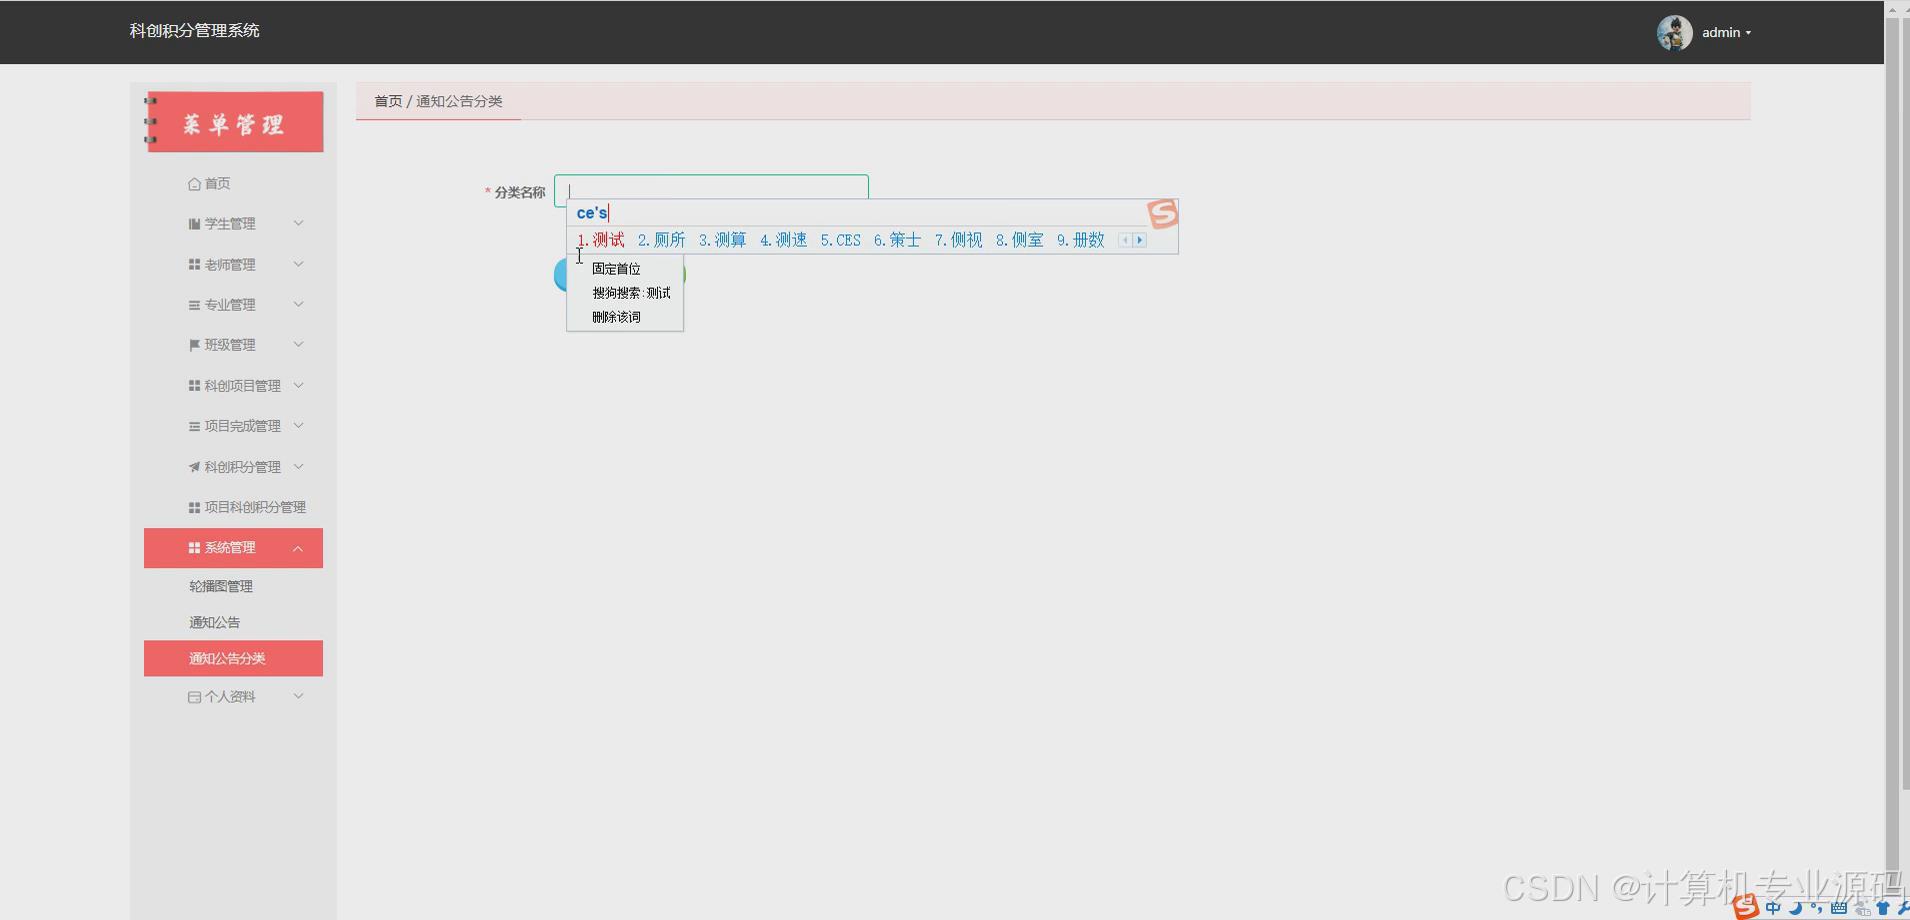Click the admin avatar image
The height and width of the screenshot is (920, 1910).
tap(1674, 32)
